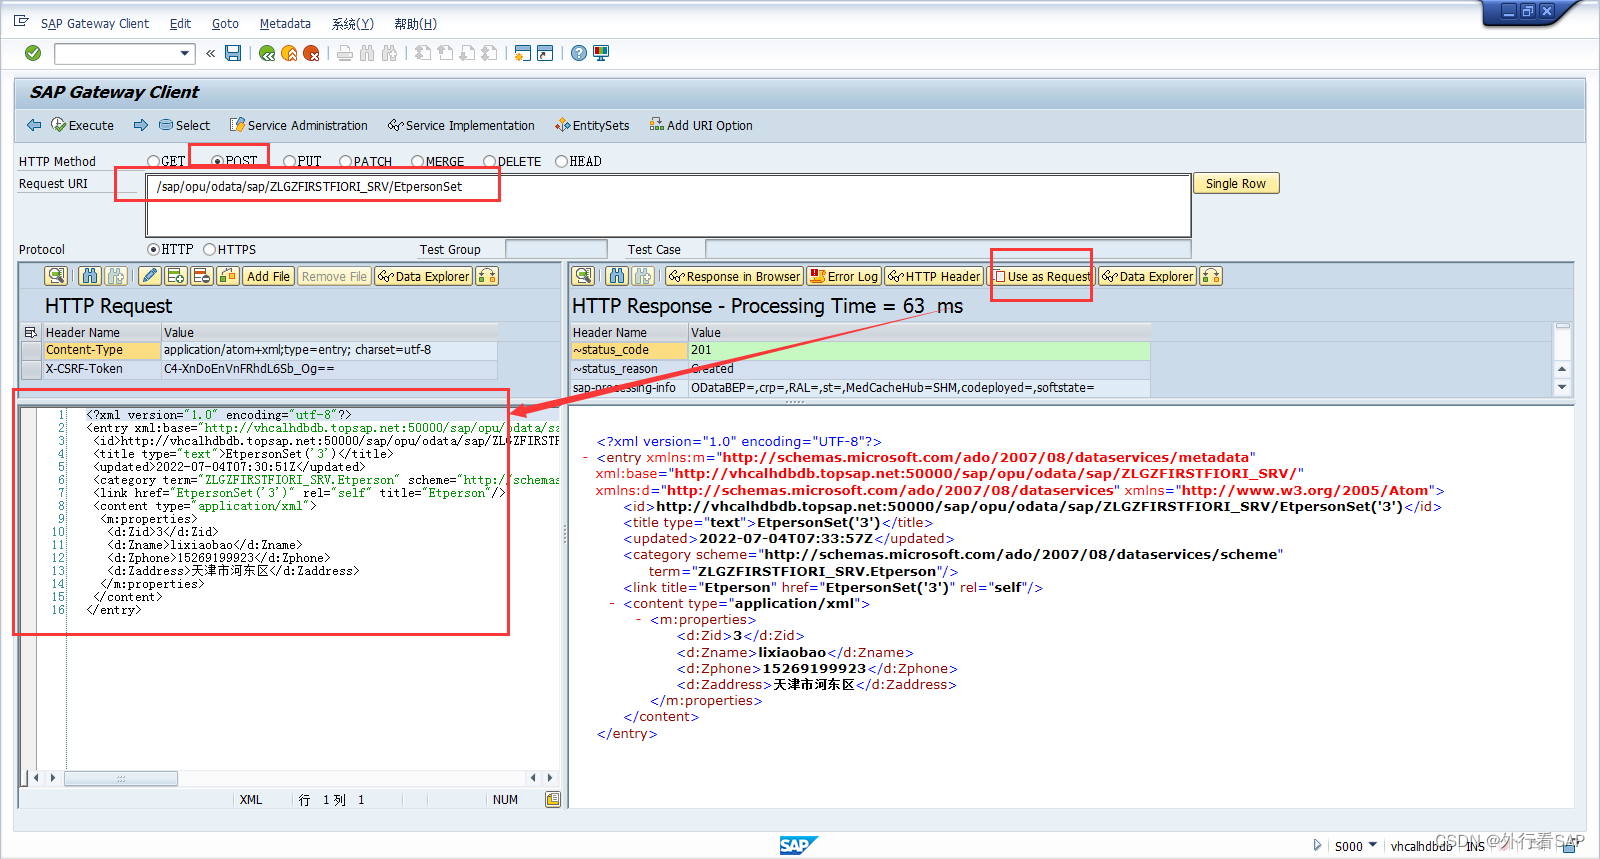Open the SAP Gateway Client menu
This screenshot has height=859, width=1600.
pyautogui.click(x=95, y=23)
